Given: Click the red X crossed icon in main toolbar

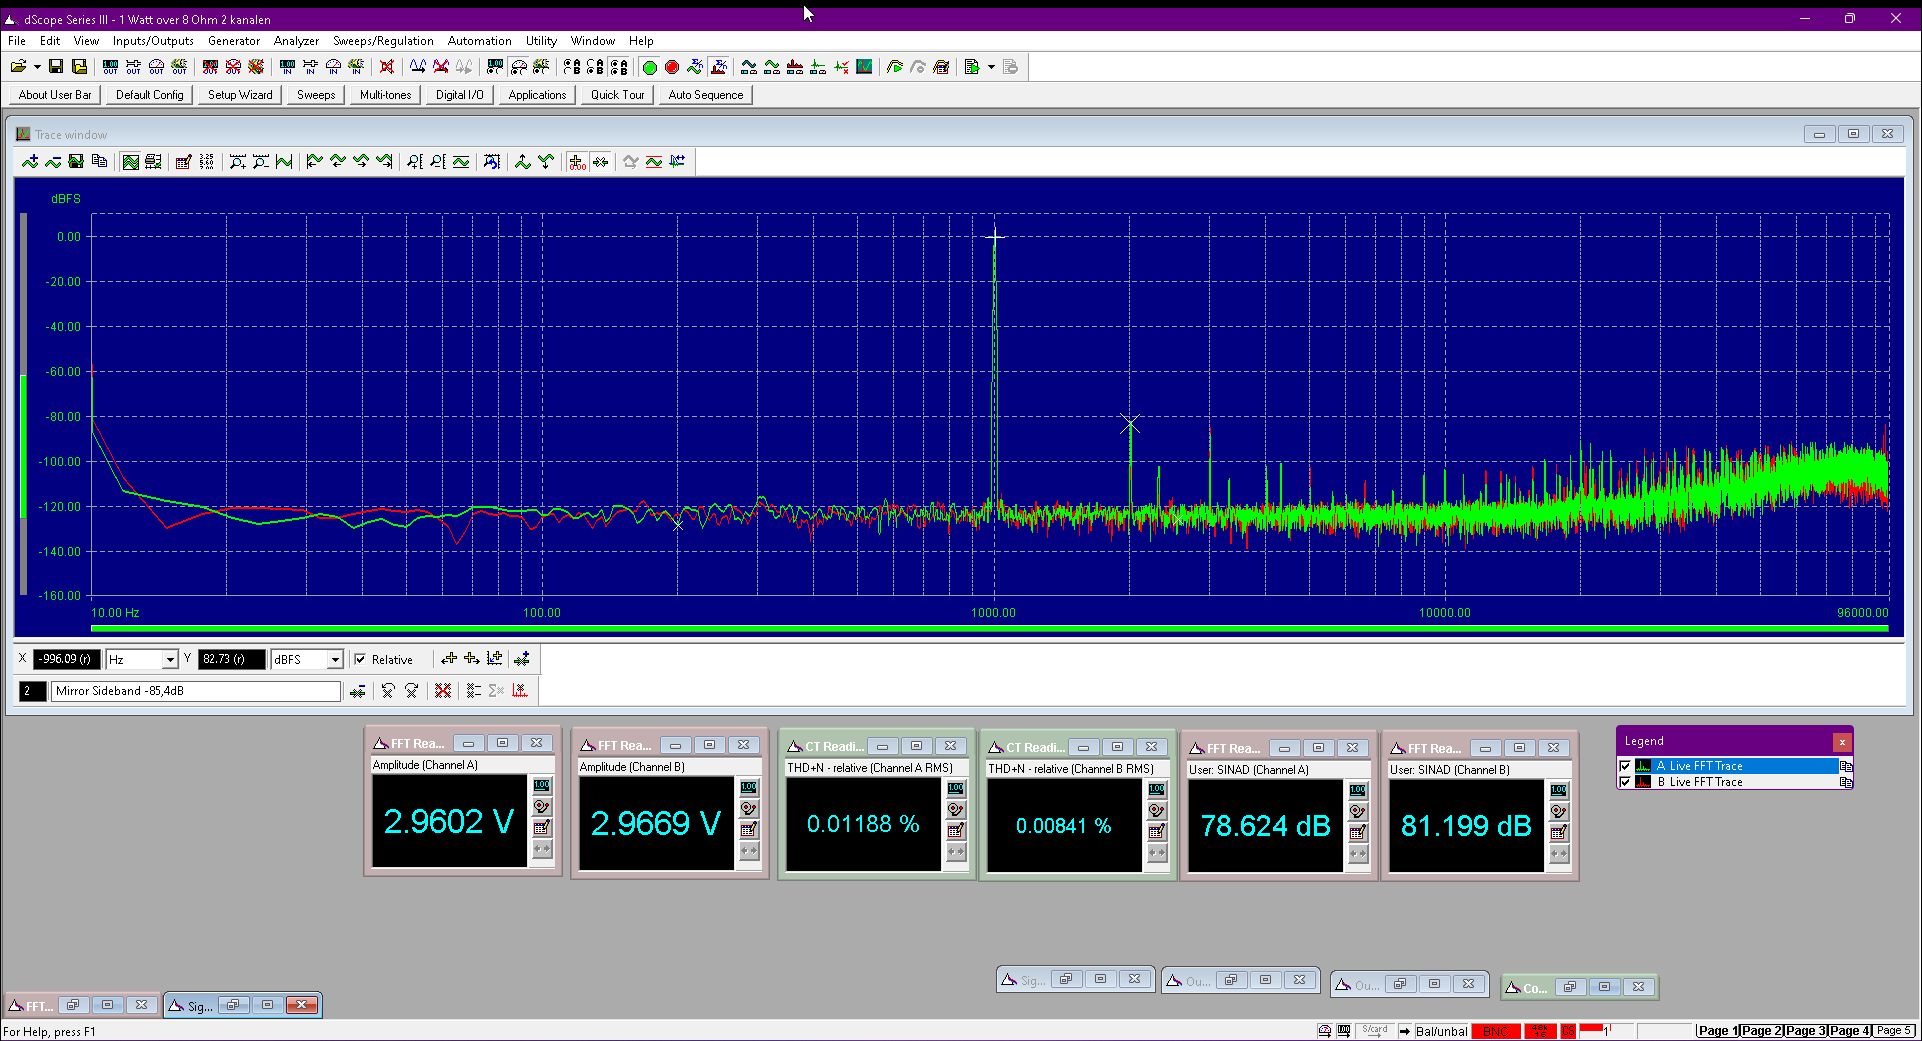Looking at the screenshot, I should pos(387,67).
